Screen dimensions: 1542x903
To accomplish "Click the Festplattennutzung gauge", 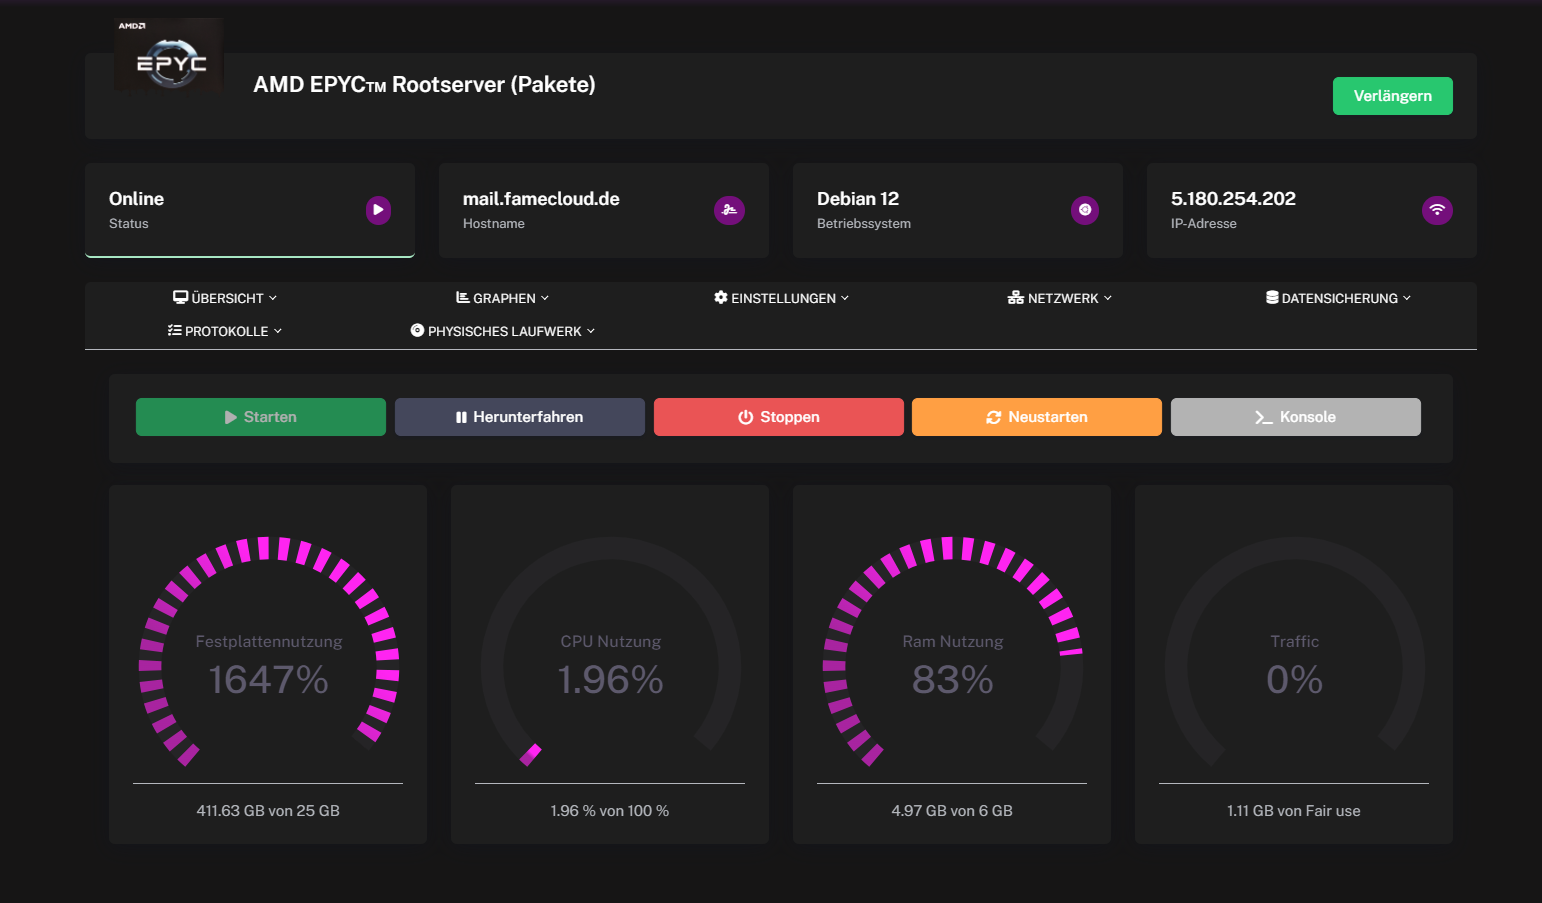I will pyautogui.click(x=268, y=660).
